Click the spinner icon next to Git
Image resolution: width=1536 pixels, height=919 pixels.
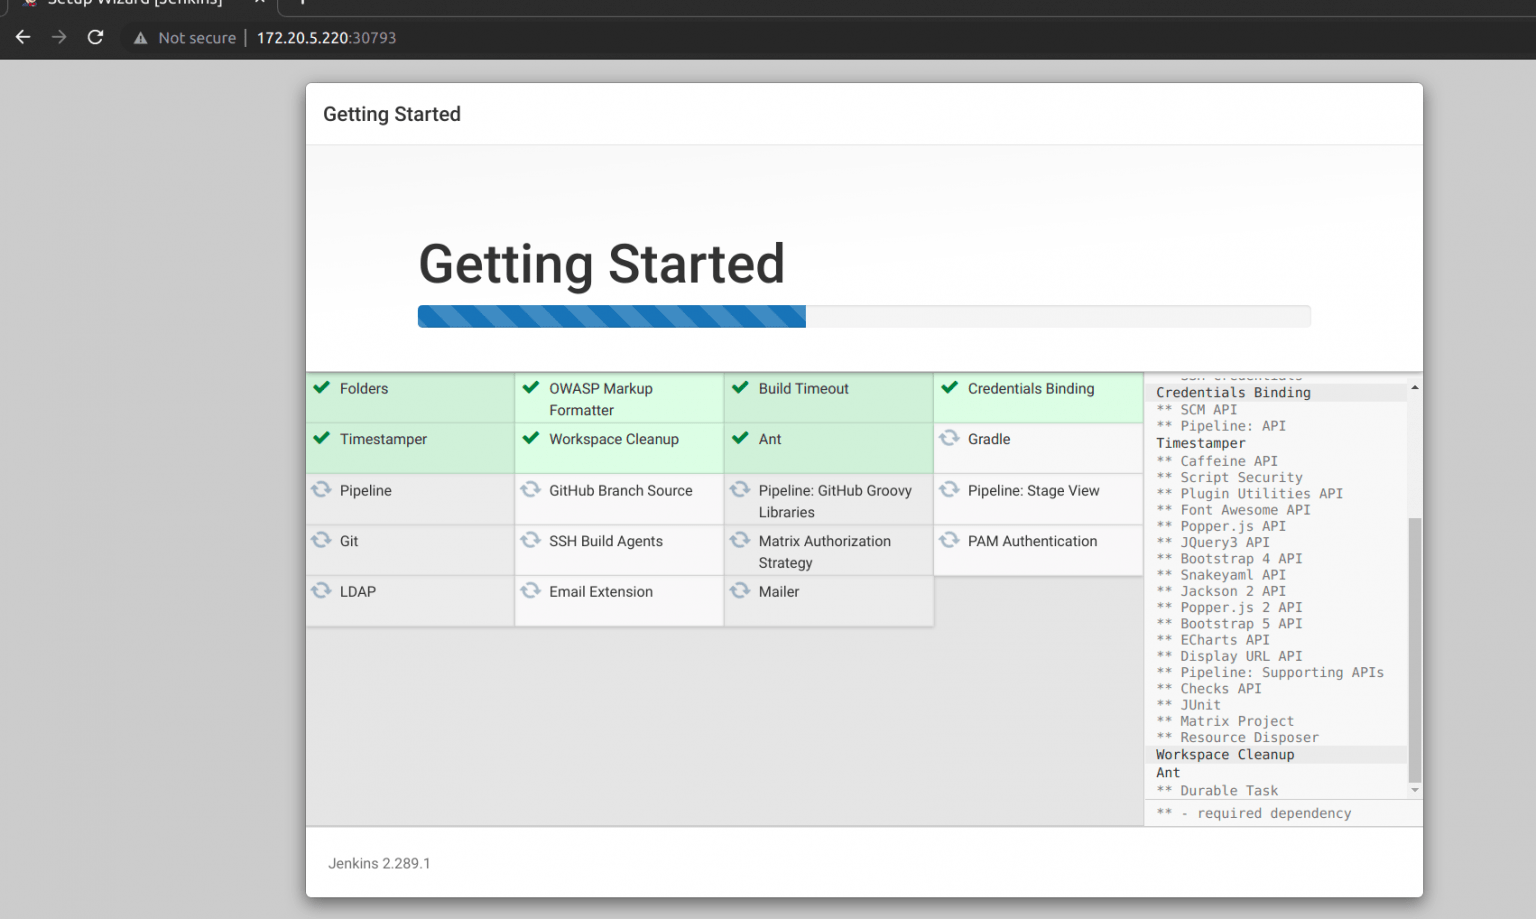click(x=322, y=540)
